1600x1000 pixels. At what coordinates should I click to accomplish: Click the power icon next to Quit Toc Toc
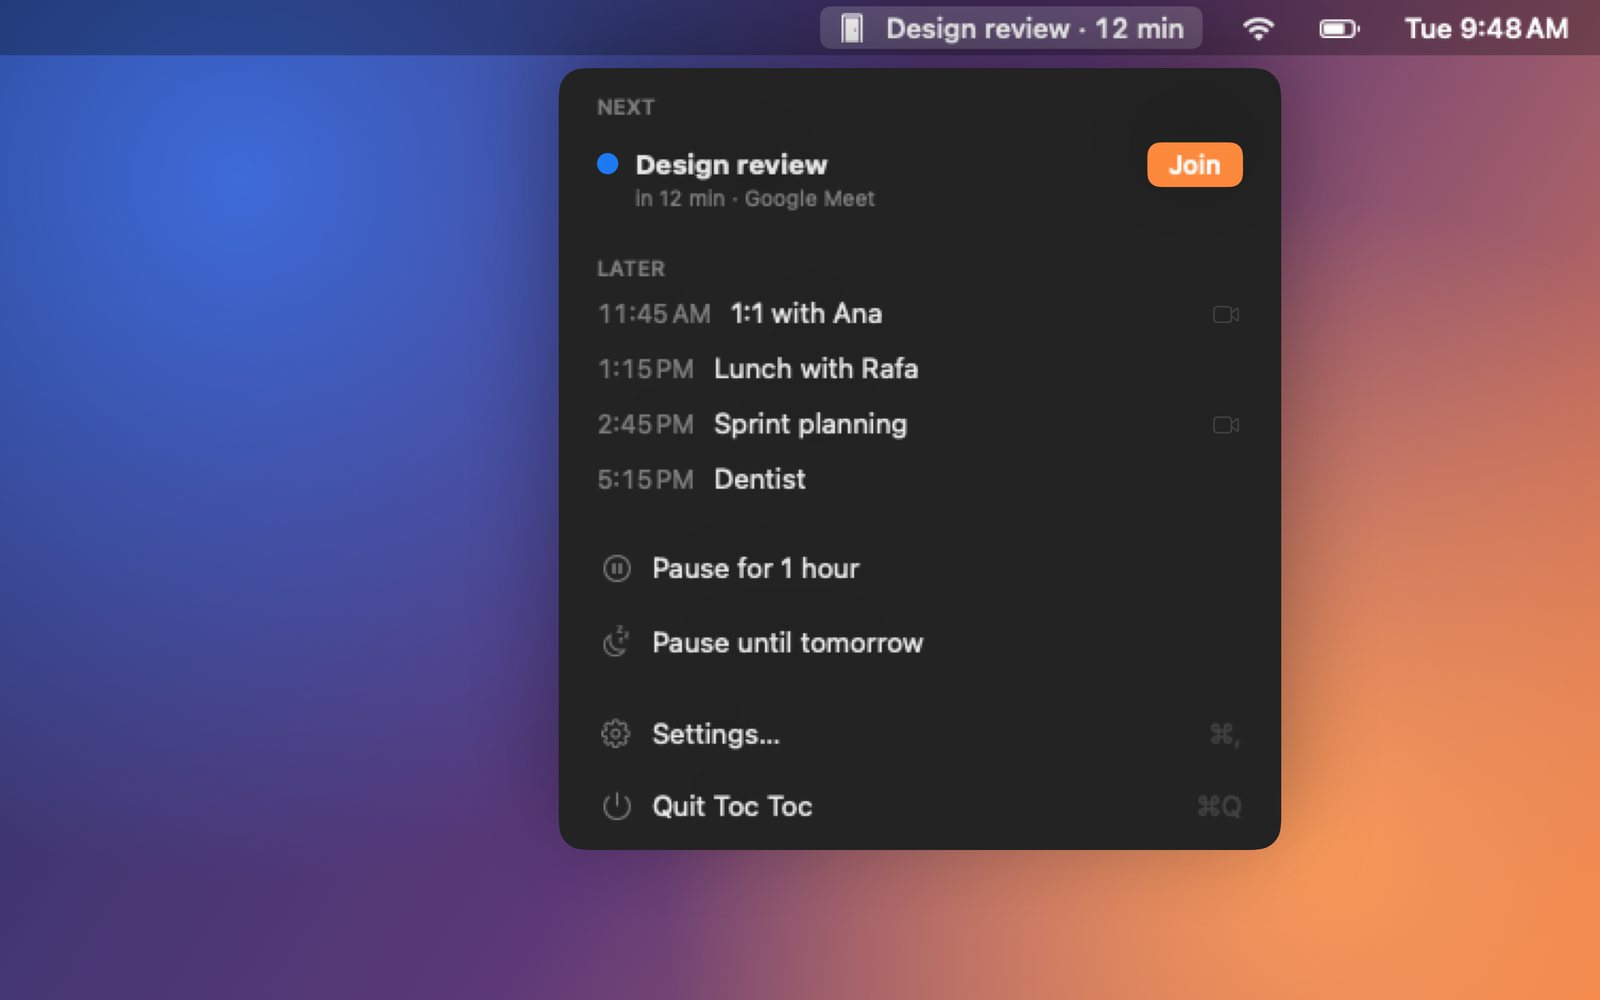point(616,806)
